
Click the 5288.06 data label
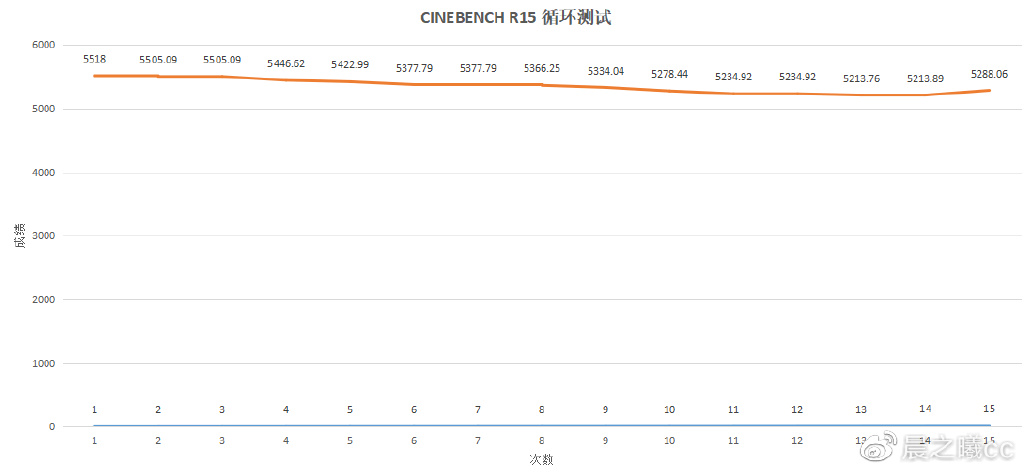pyautogui.click(x=989, y=73)
